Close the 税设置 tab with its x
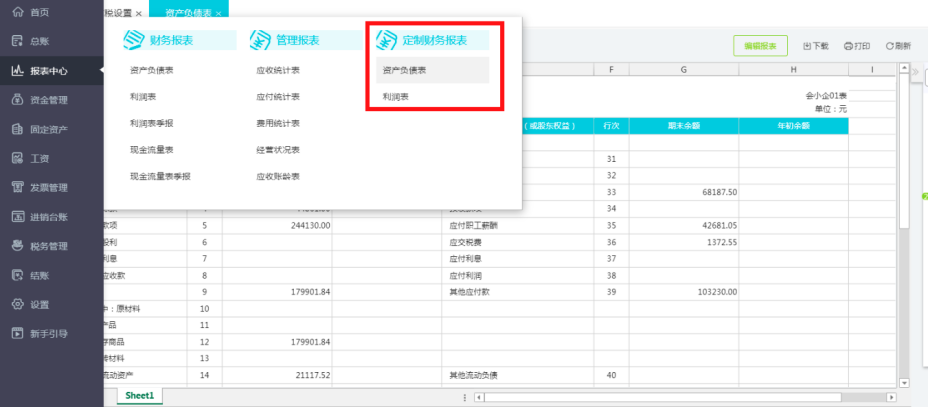The image size is (928, 408). click(x=138, y=13)
